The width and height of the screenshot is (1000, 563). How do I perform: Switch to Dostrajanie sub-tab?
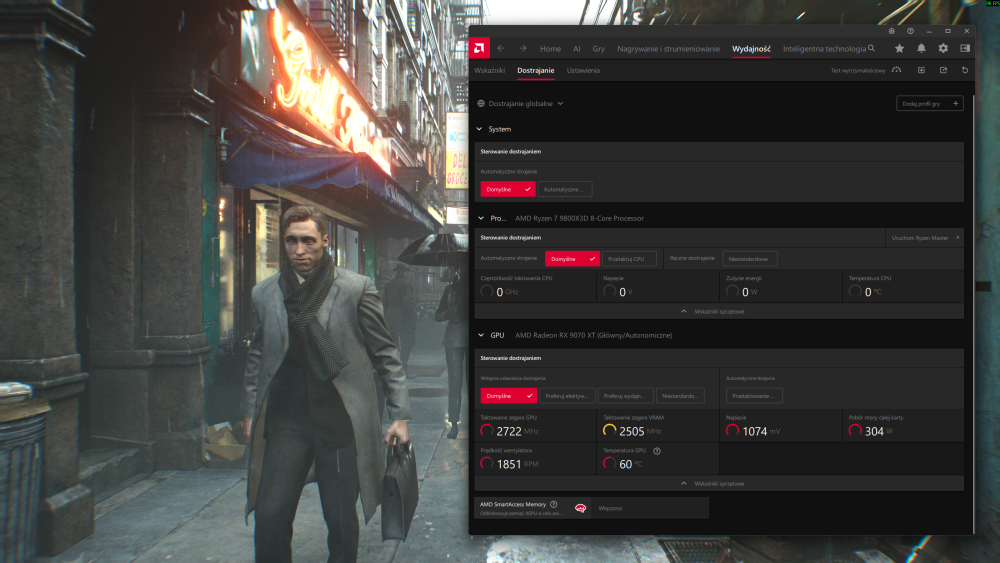(536, 70)
